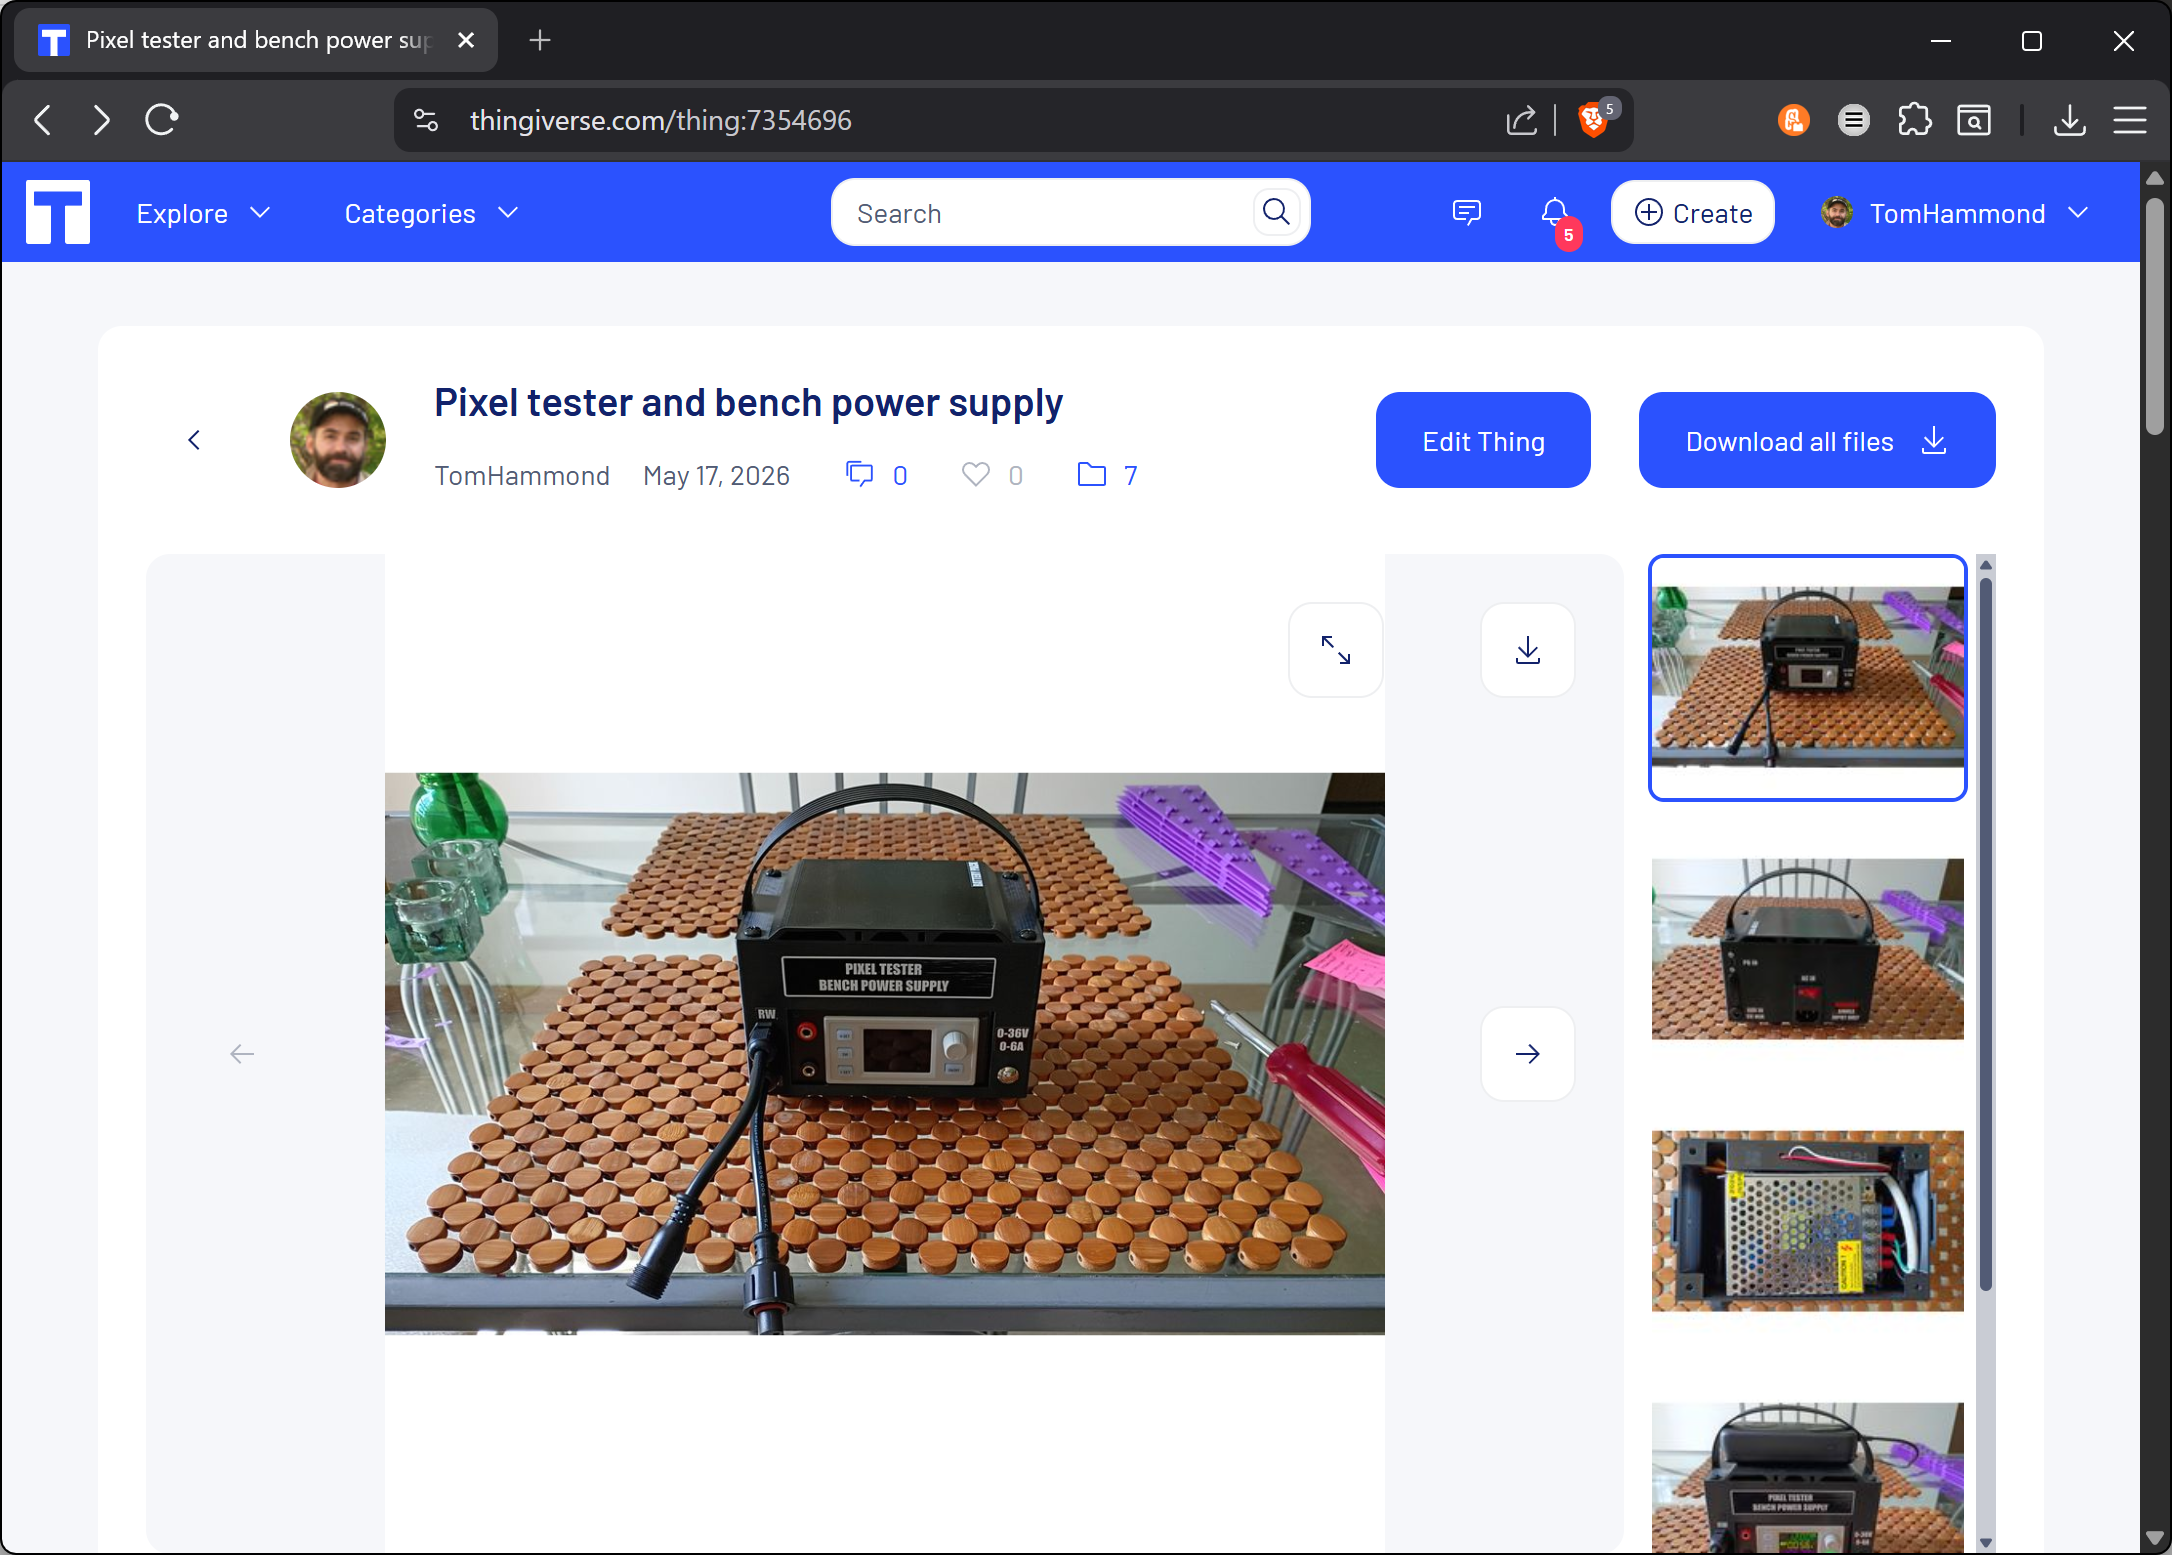Like this thing with the heart icon
2172x1555 pixels.
click(x=976, y=474)
